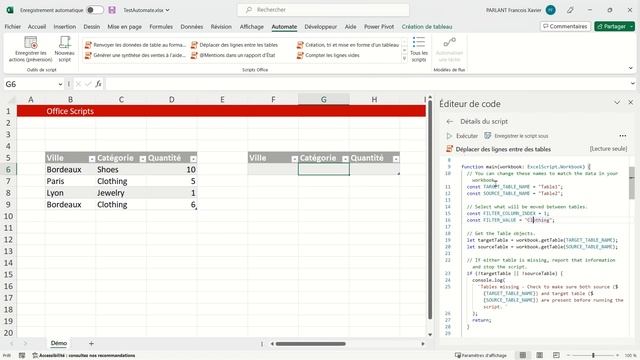Screen dimensions: 640x360
Task: Click the macro recording status bar icon
Action: tap(22, 356)
